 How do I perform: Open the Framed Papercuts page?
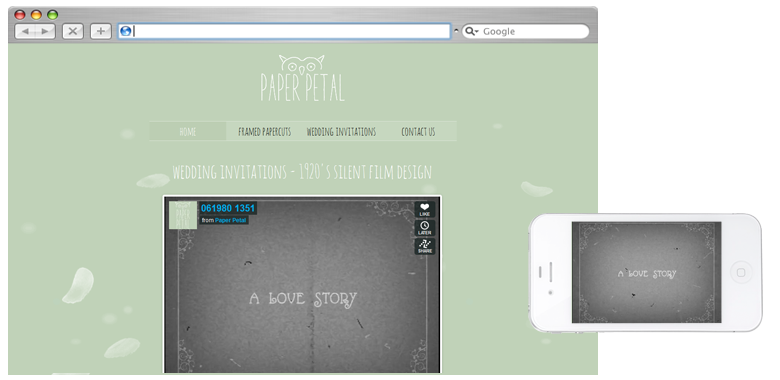pyautogui.click(x=265, y=132)
